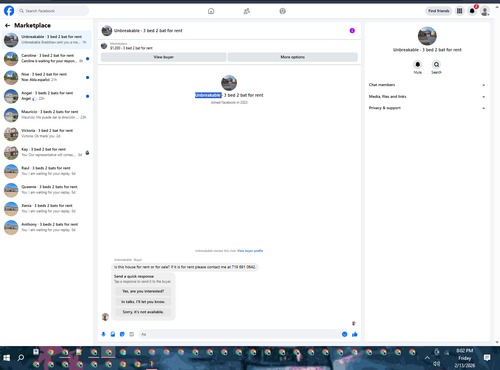Click the View buyer button
This screenshot has height=370, width=500.
[163, 57]
